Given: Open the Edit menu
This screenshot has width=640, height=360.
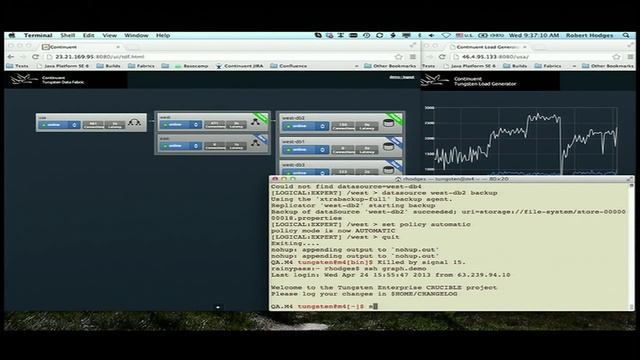Looking at the screenshot, I should tap(89, 36).
